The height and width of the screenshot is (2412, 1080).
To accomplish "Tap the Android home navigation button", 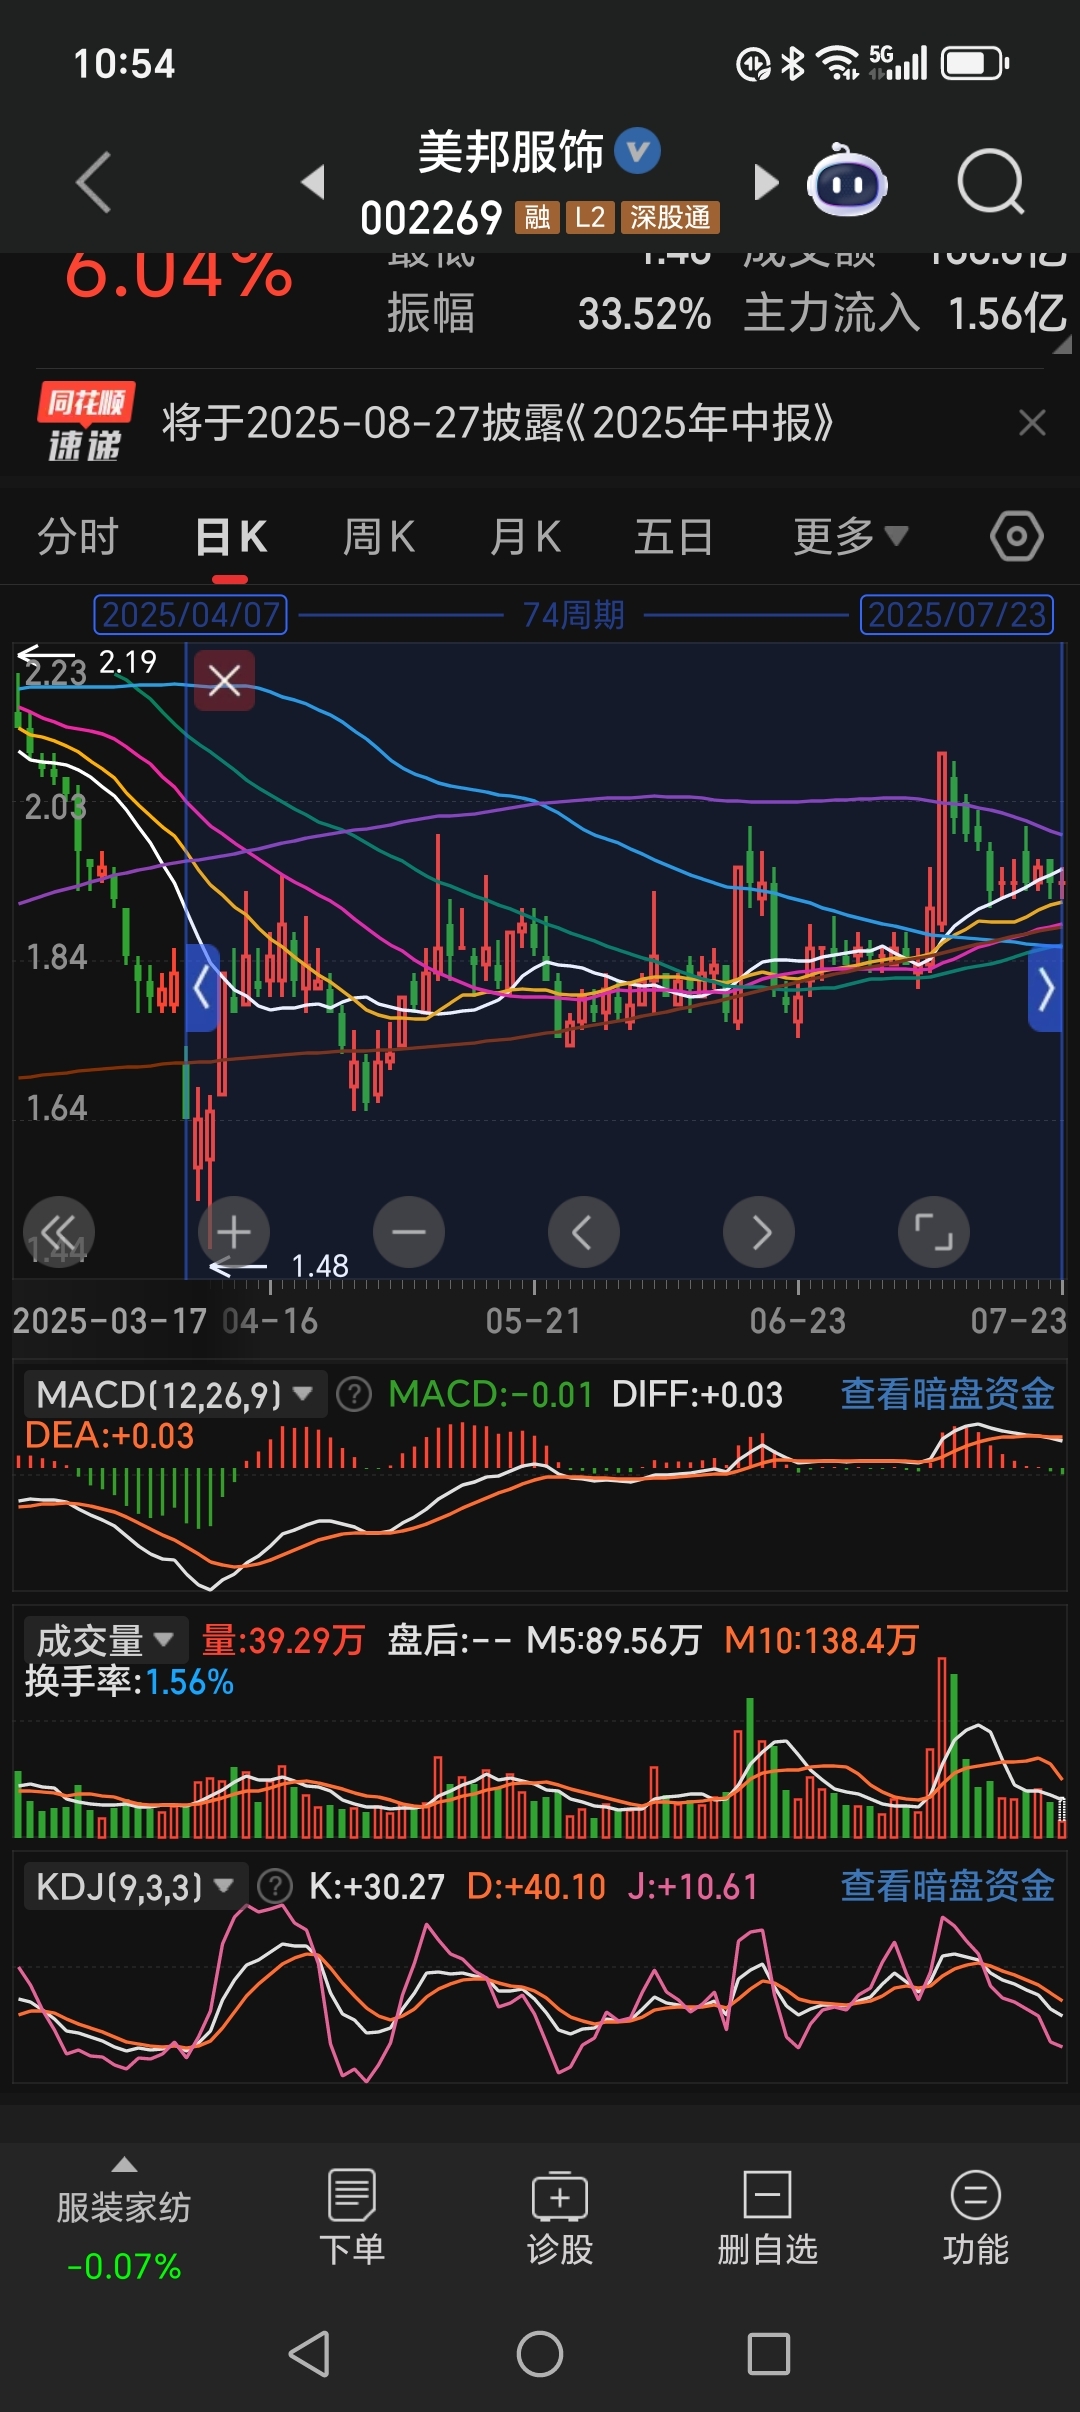I will click(540, 2354).
